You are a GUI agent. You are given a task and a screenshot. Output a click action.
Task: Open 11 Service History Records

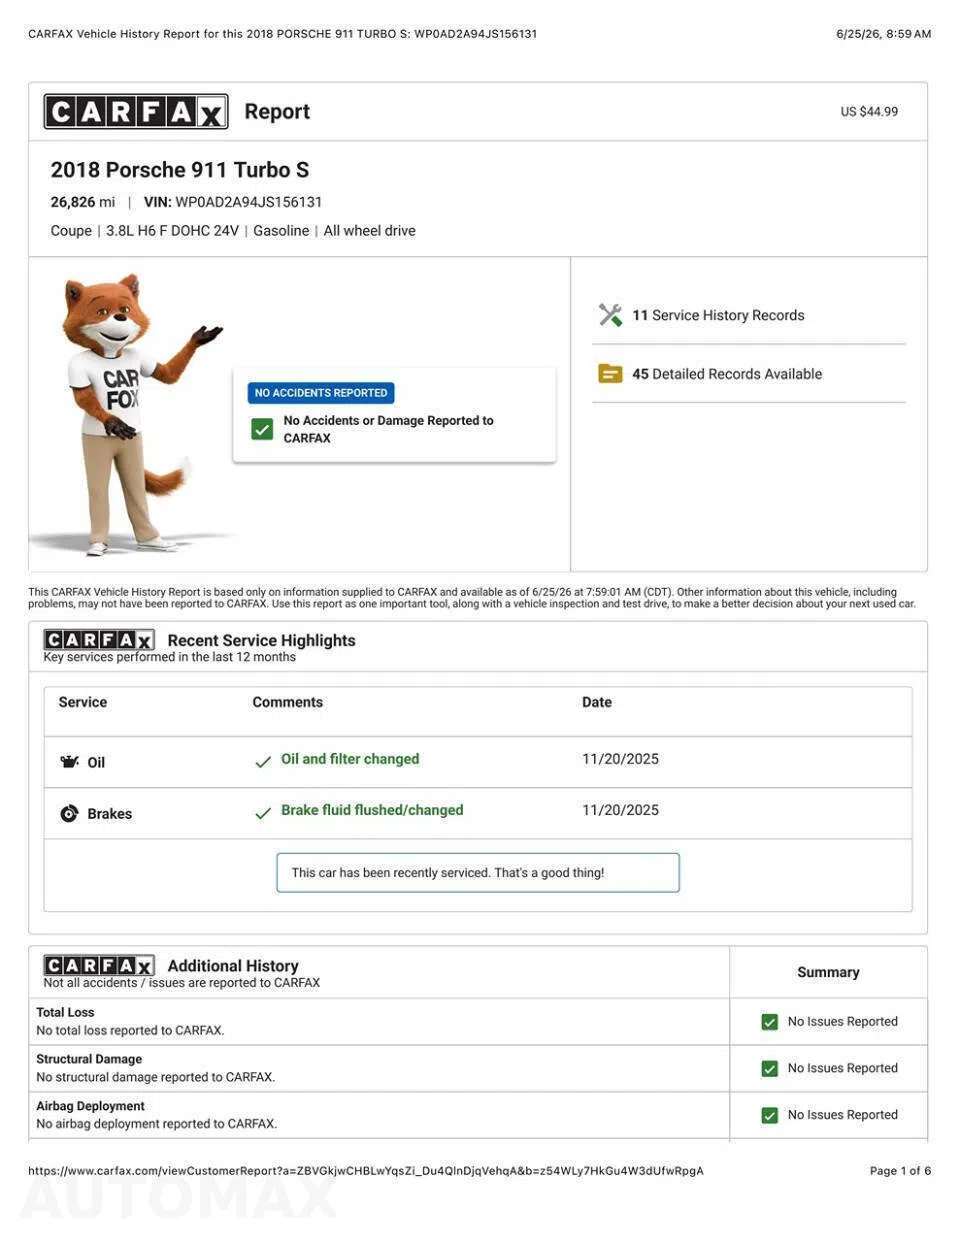pos(718,315)
